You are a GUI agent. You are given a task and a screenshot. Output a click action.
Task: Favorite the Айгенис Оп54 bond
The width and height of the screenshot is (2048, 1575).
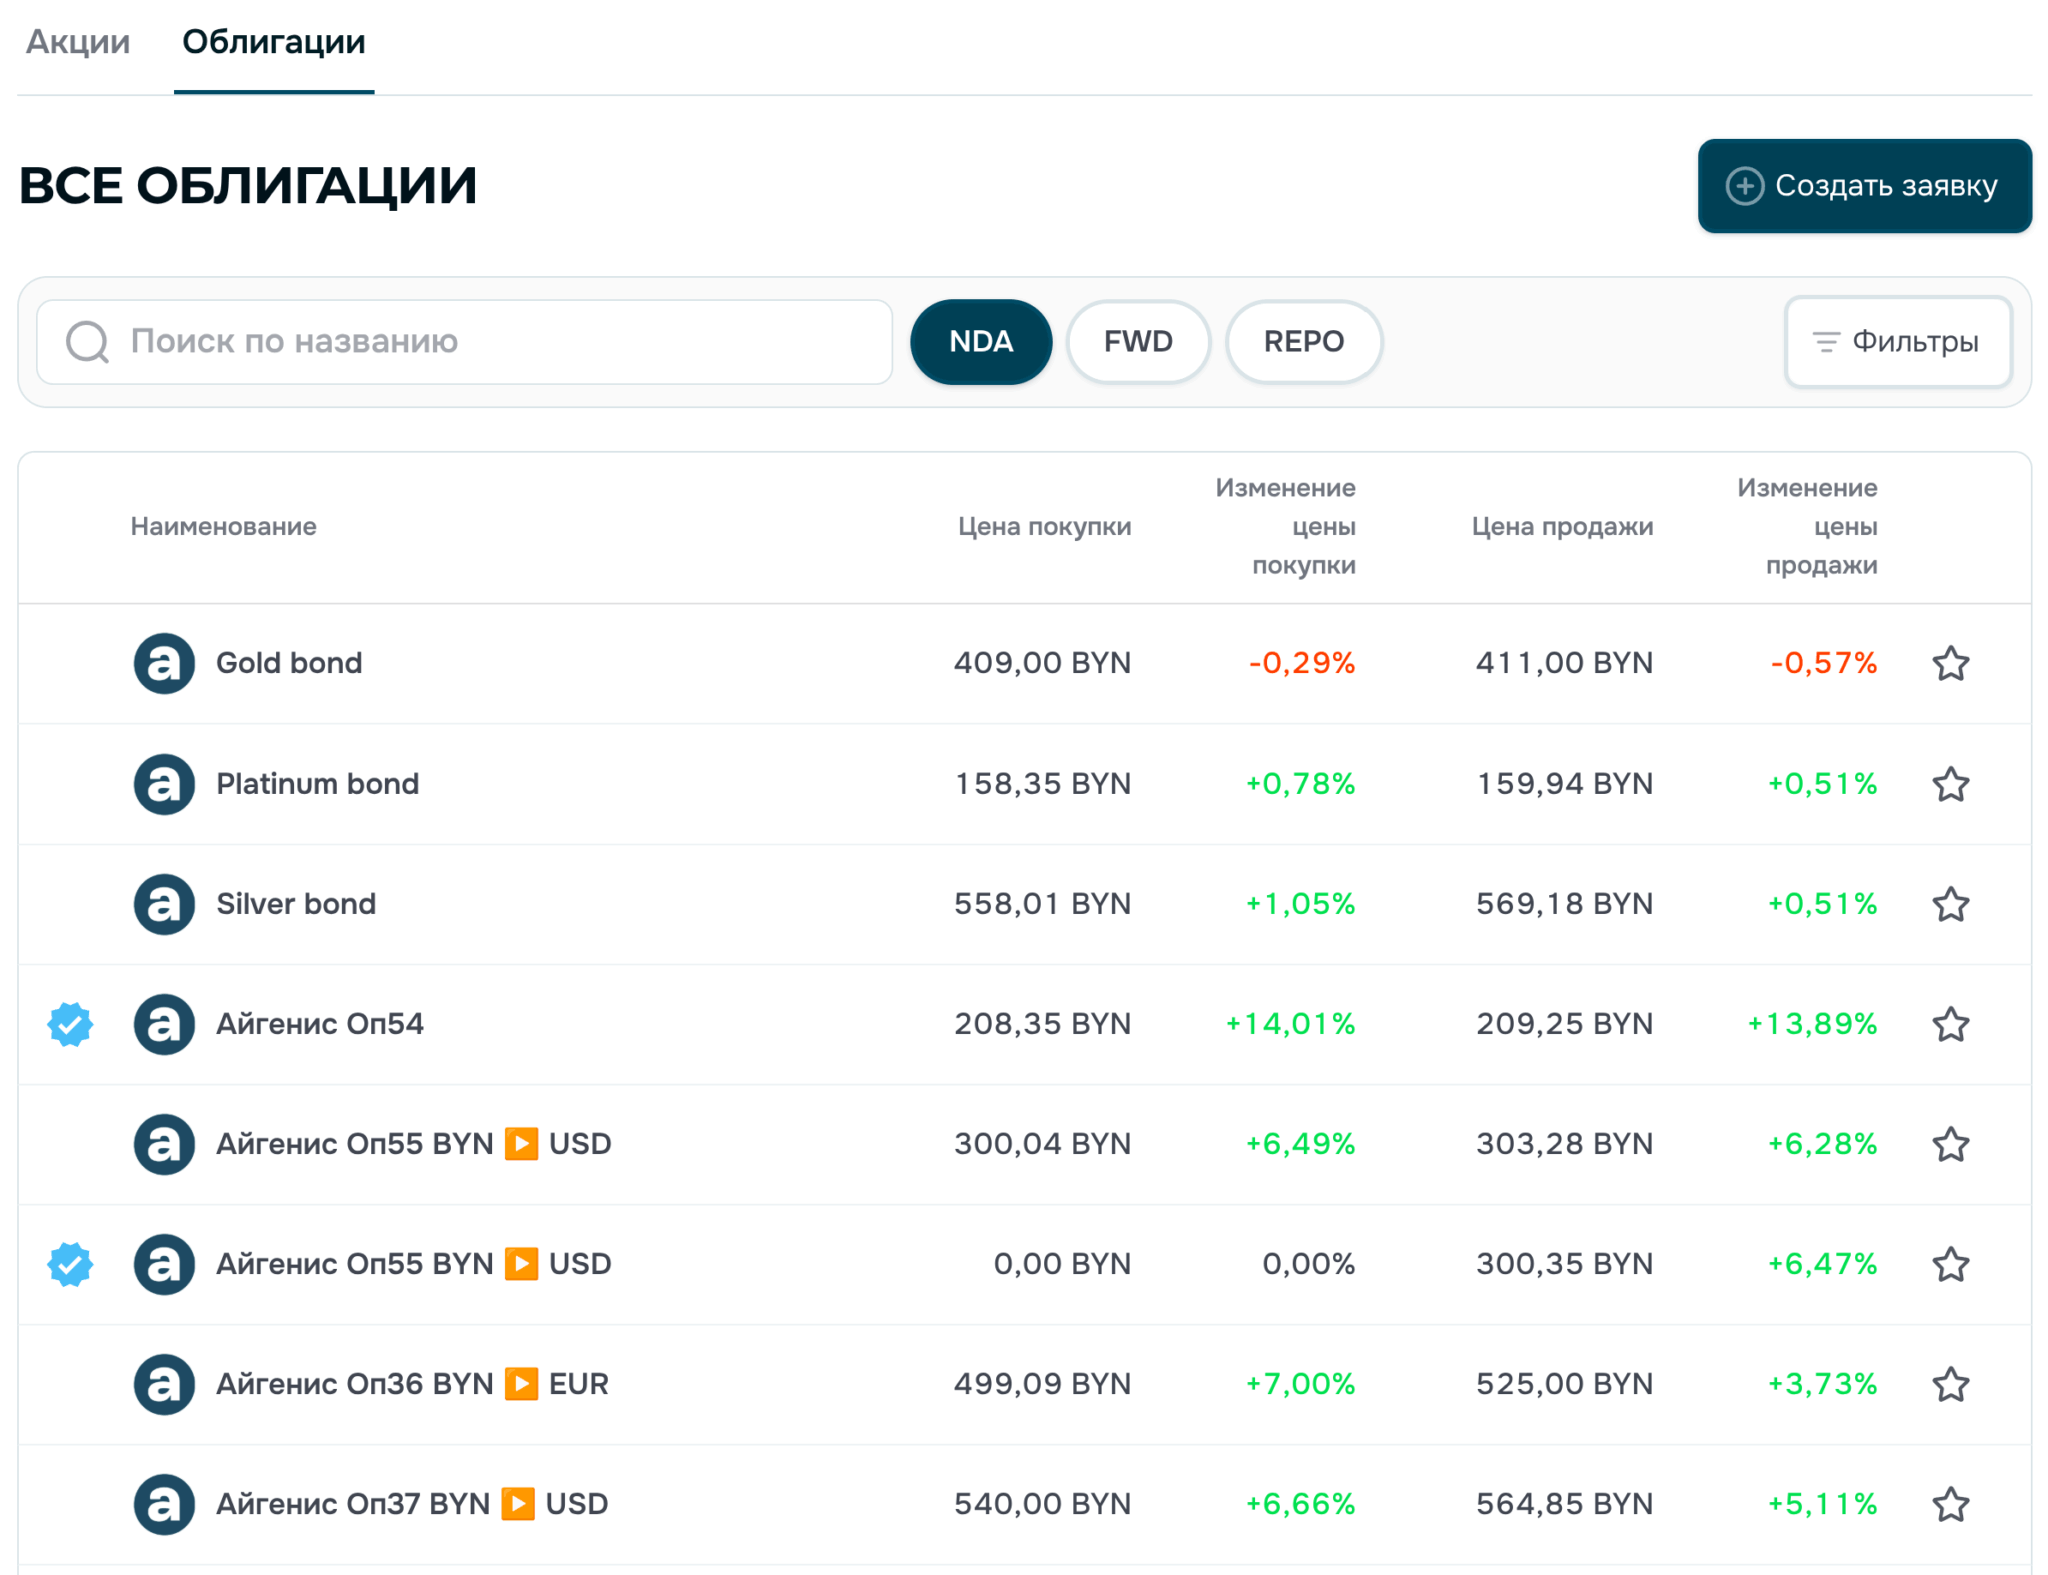pos(1950,1024)
